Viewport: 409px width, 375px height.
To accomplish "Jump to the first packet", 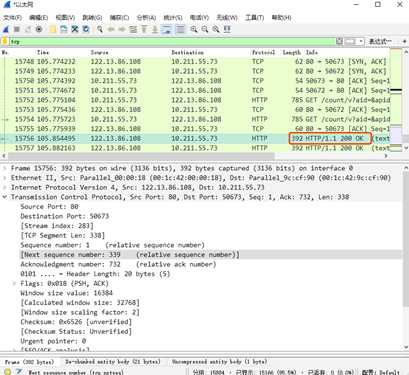I will pos(144,30).
